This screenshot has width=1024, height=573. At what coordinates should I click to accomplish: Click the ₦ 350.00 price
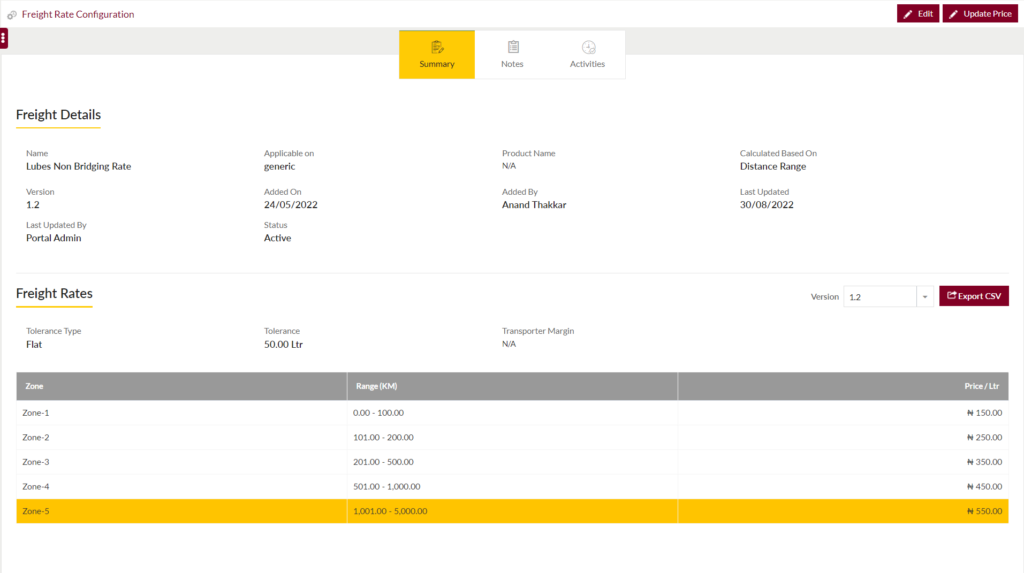coord(984,462)
